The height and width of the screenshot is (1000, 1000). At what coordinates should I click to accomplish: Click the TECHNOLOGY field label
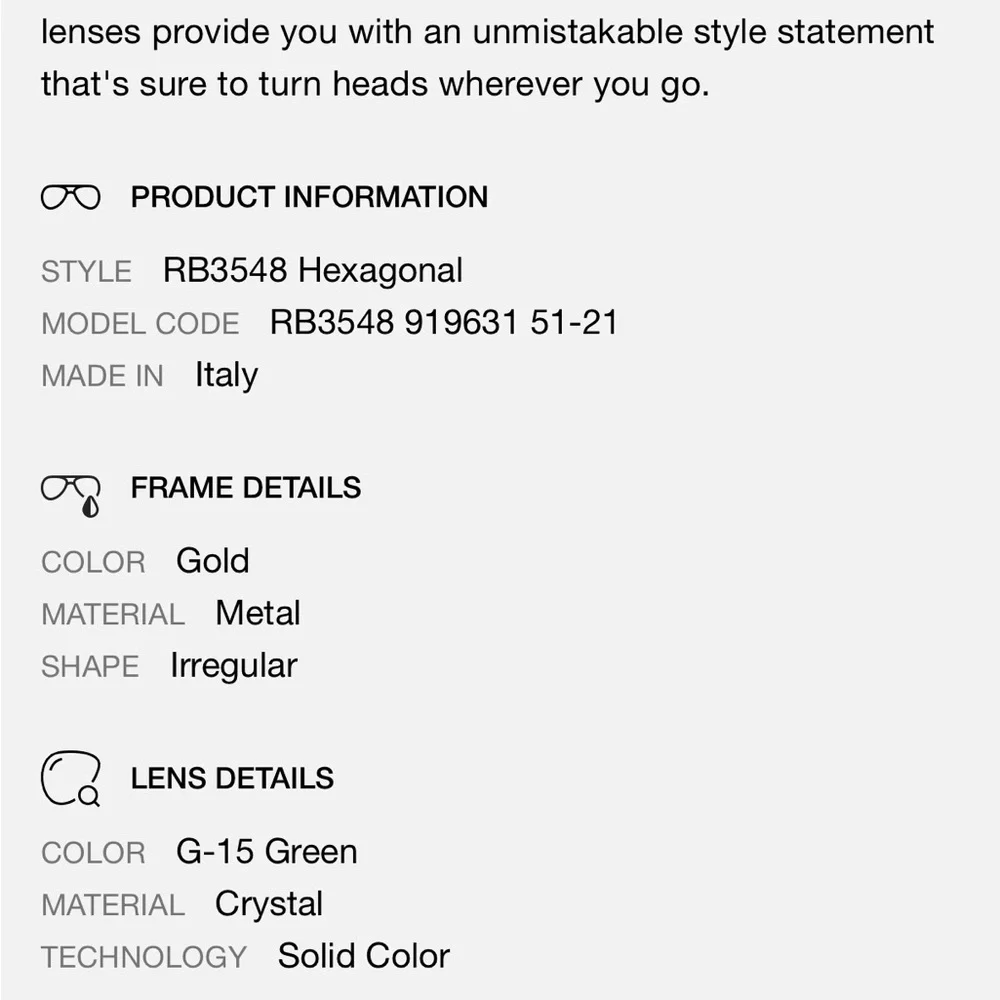coord(143,958)
